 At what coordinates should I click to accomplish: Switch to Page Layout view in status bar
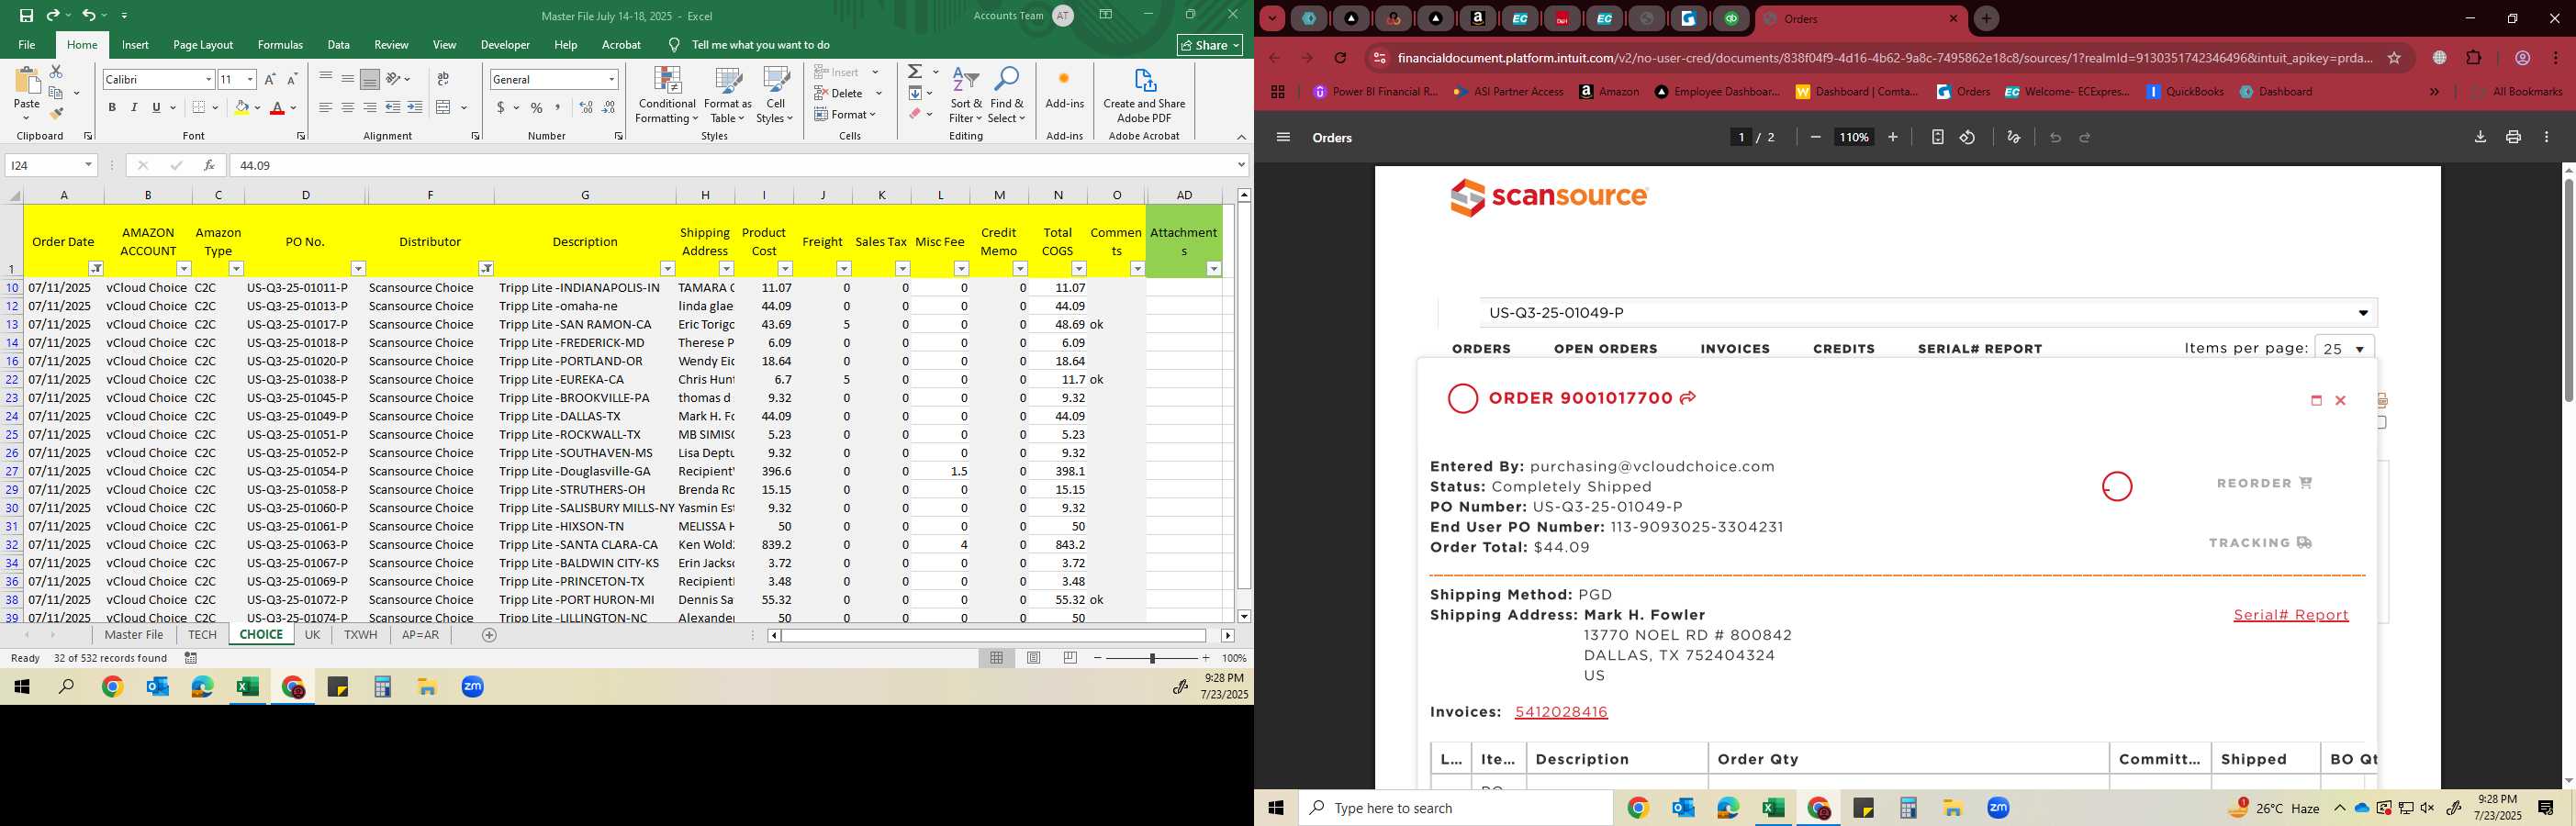(x=1034, y=658)
